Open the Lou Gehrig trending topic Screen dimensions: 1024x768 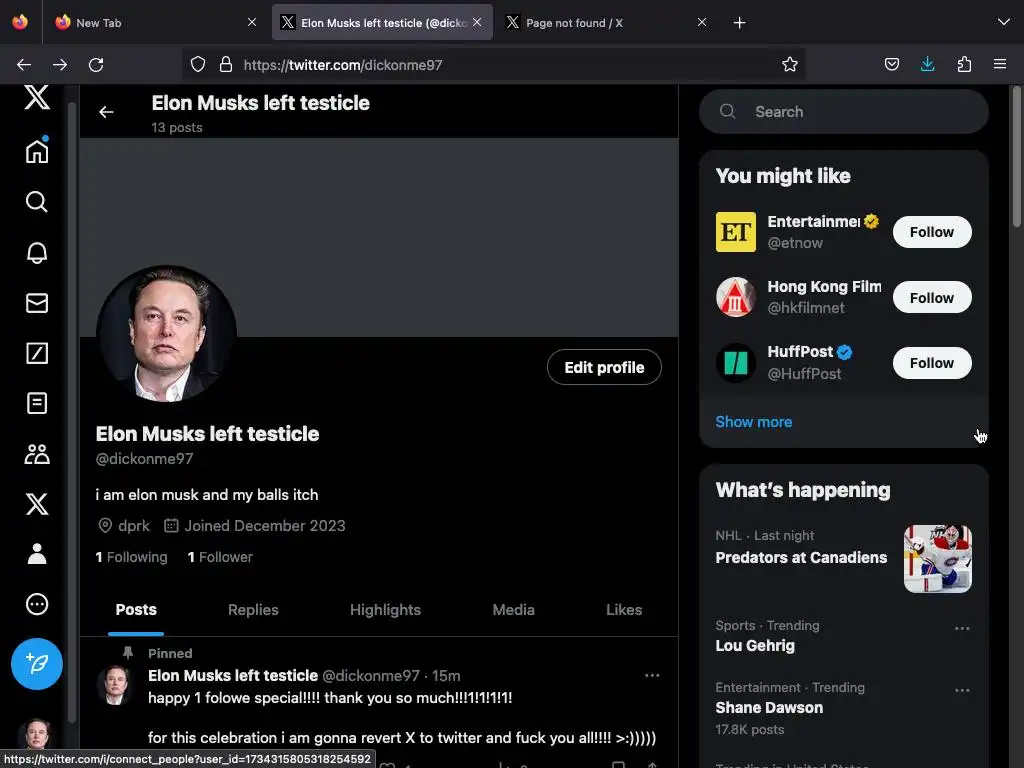[x=754, y=646]
